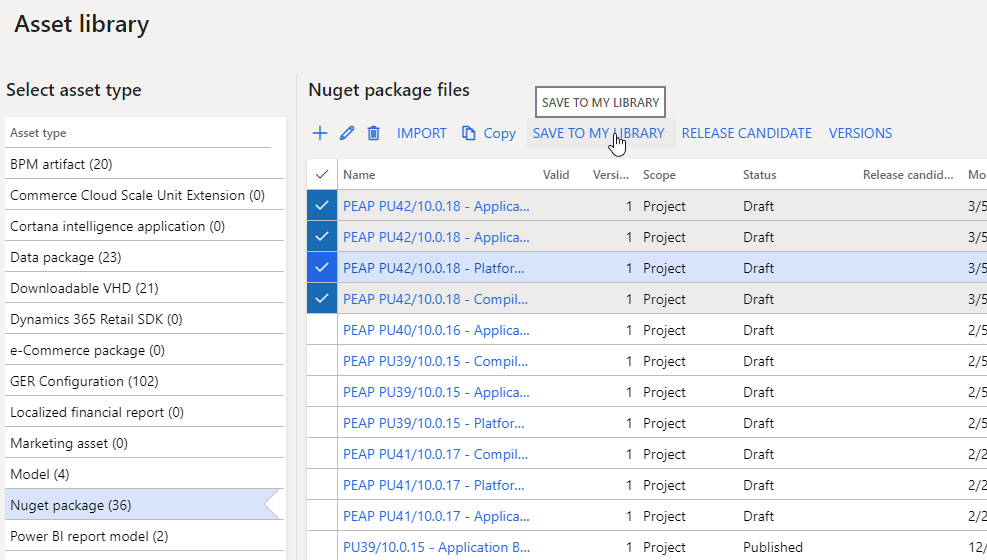Click Published status in PU39/10.0.15 row
The image size is (987, 560).
point(773,547)
